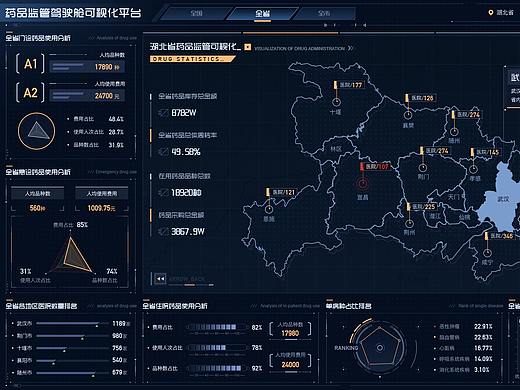Screen dimensions: 520x390
Task: Select the 荆州 map marker circle
Action: coord(409,223)
